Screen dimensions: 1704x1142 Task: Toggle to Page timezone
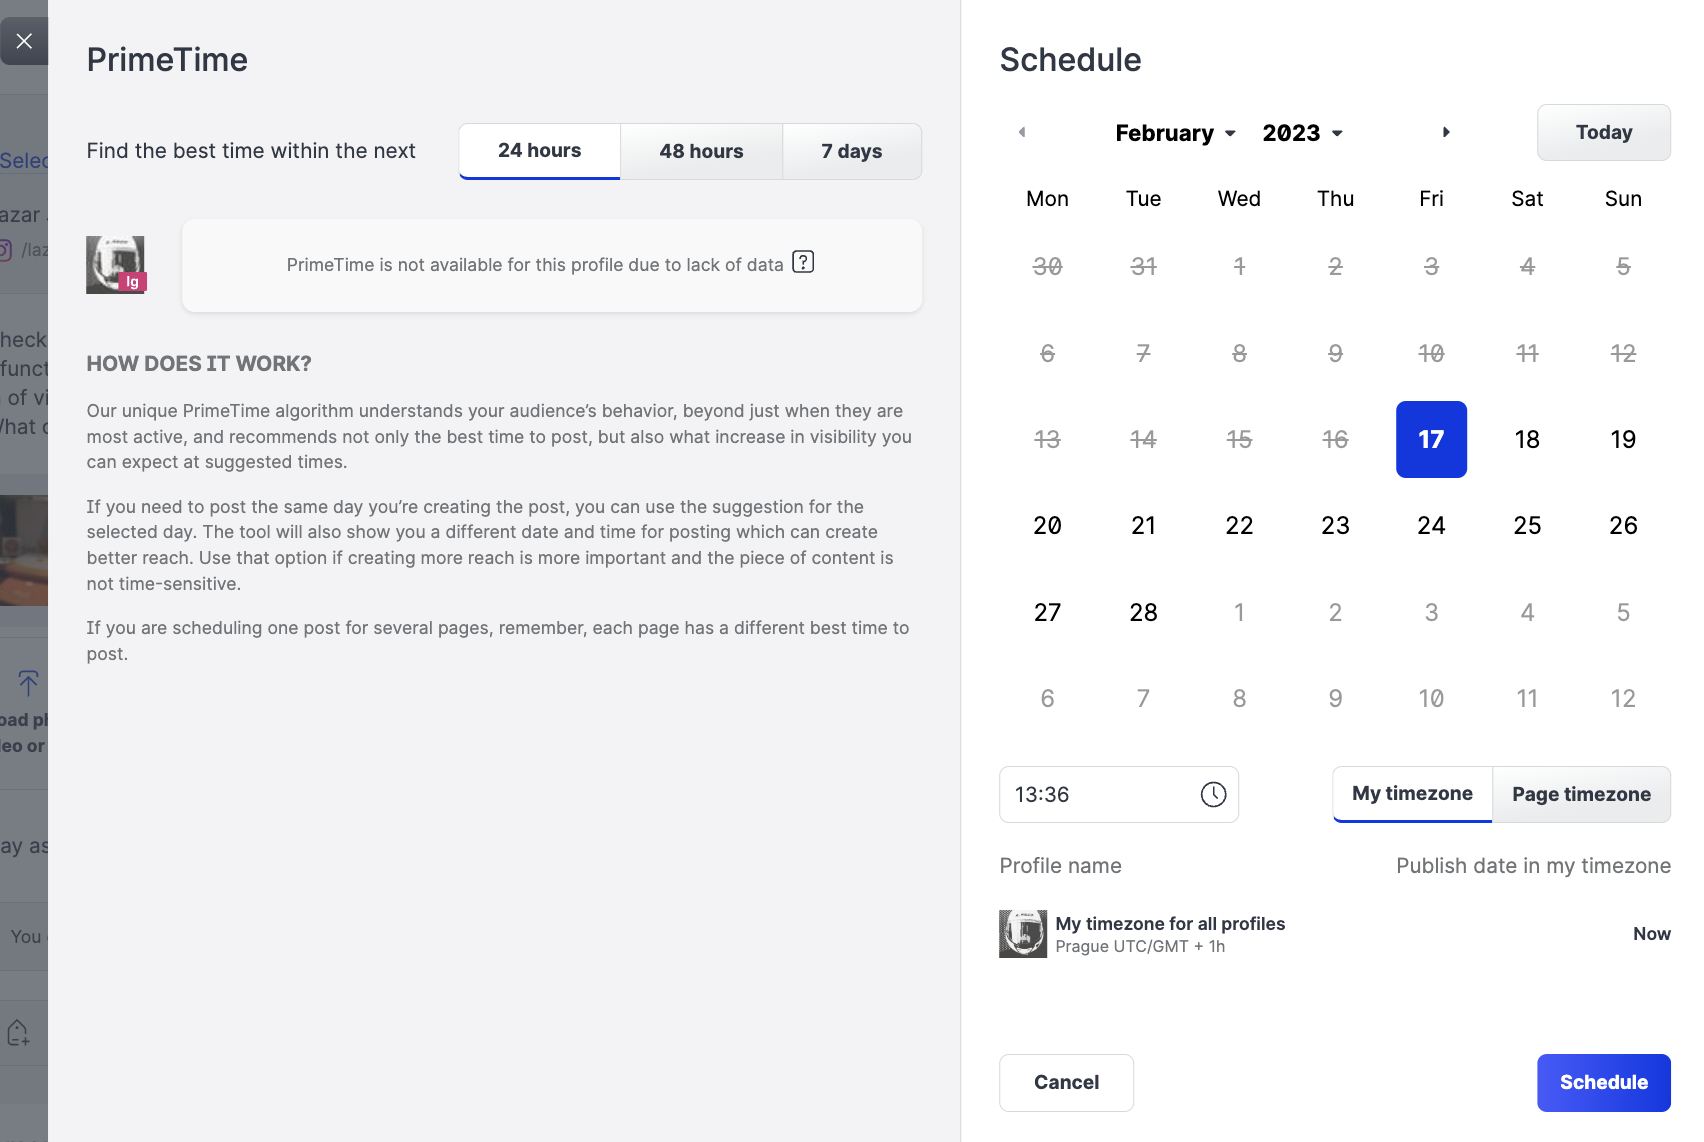click(x=1581, y=794)
